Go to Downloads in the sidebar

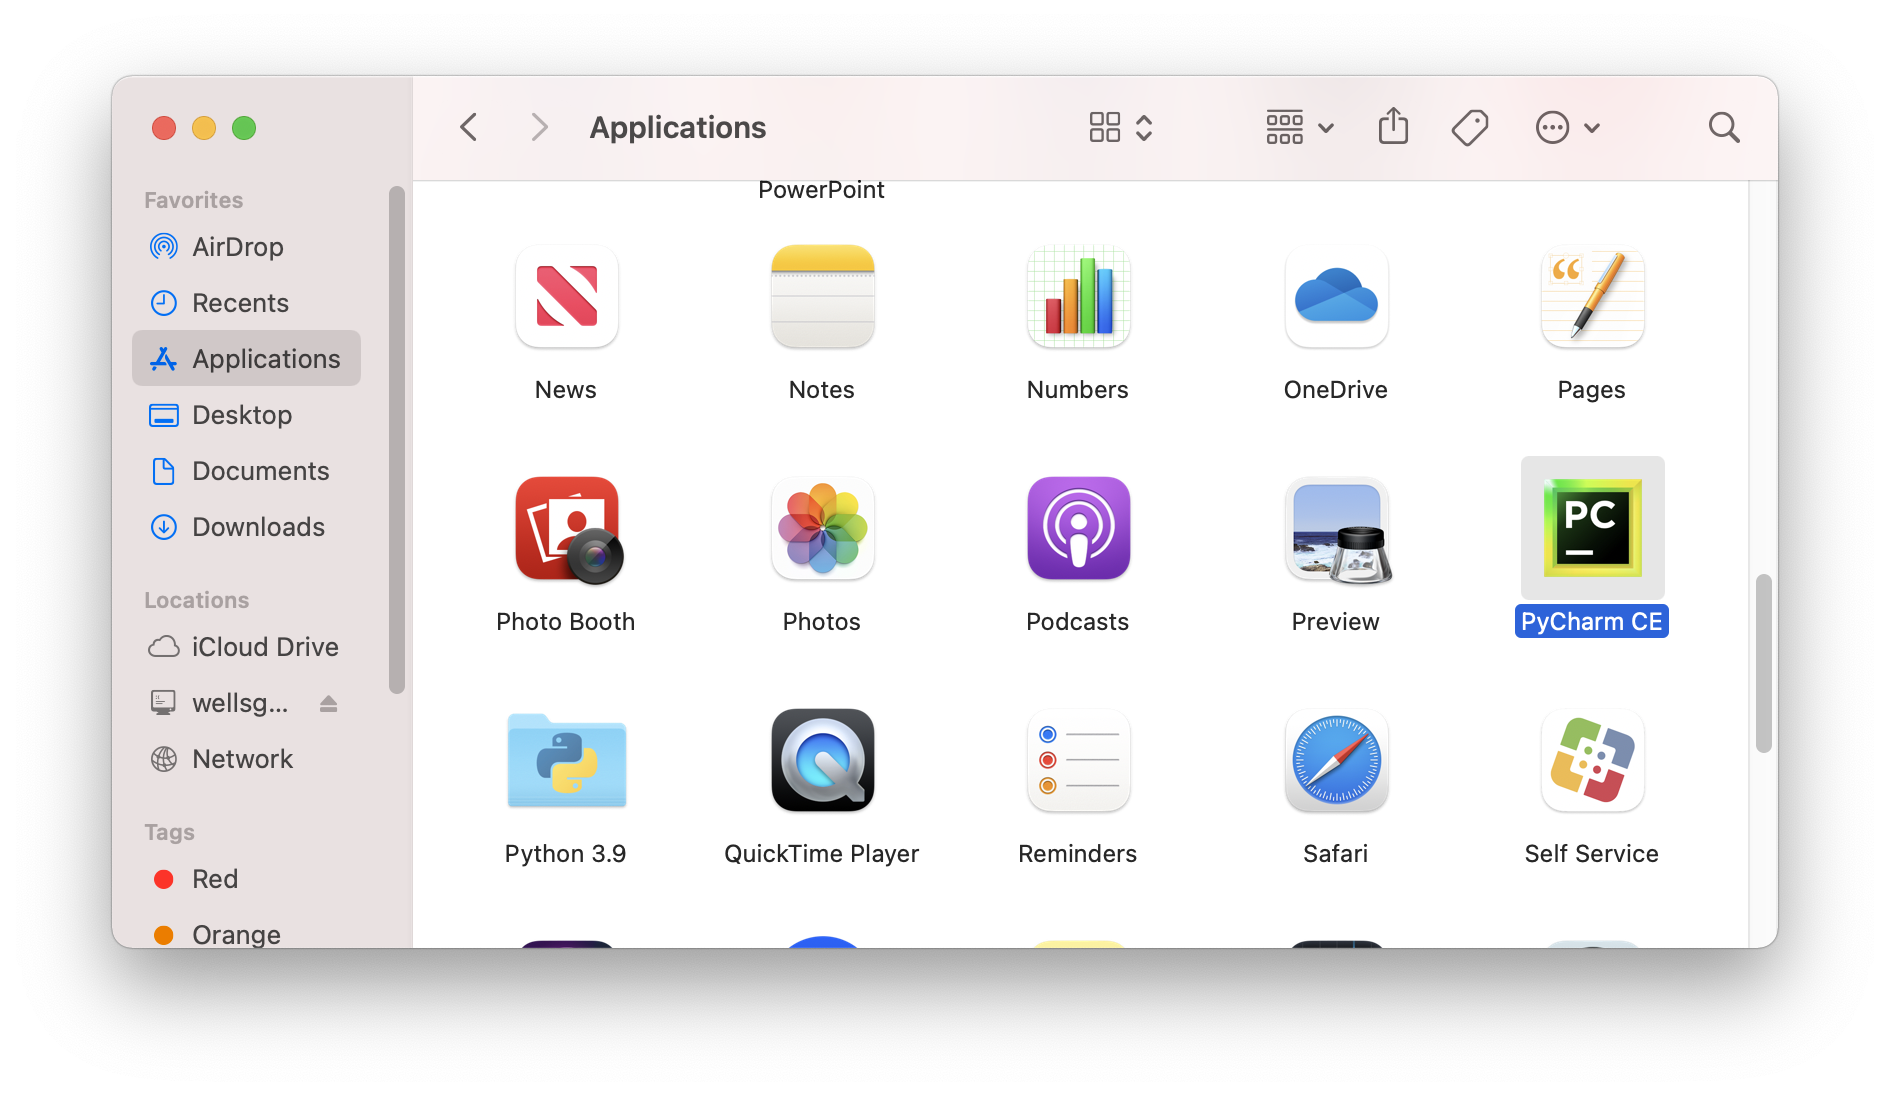click(x=257, y=527)
